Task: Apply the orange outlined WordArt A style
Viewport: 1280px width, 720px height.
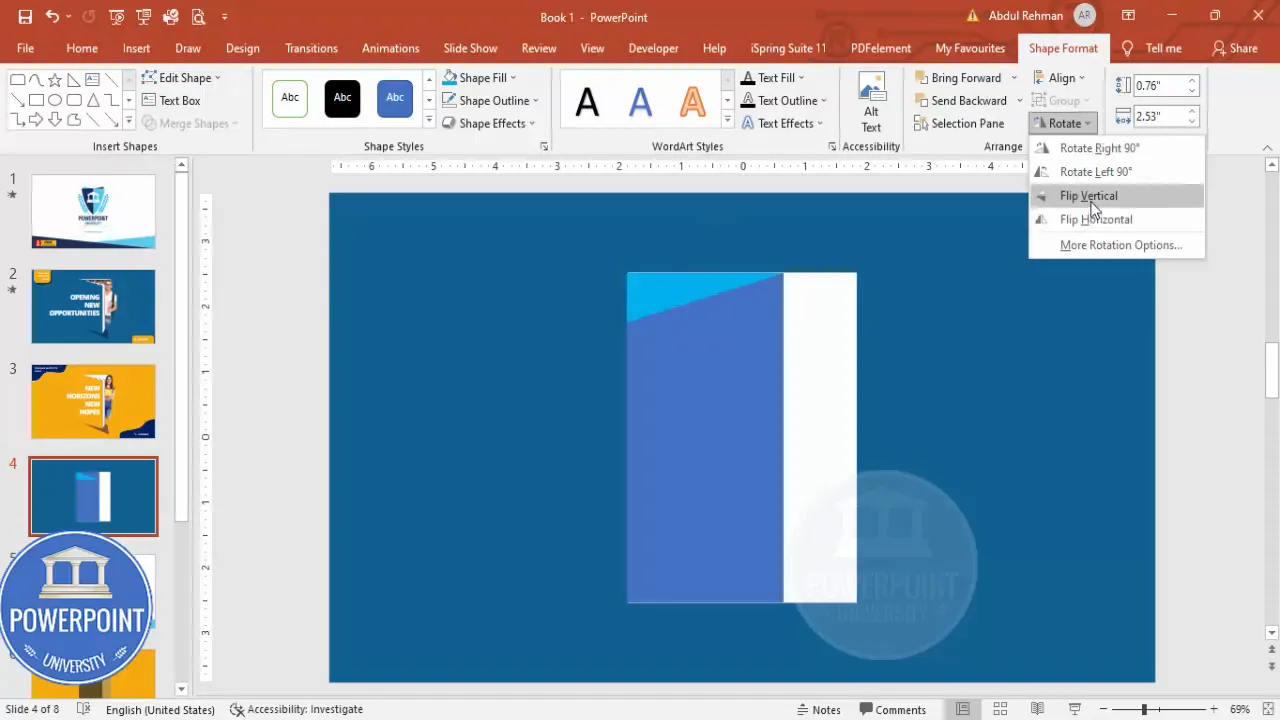Action: (x=692, y=100)
